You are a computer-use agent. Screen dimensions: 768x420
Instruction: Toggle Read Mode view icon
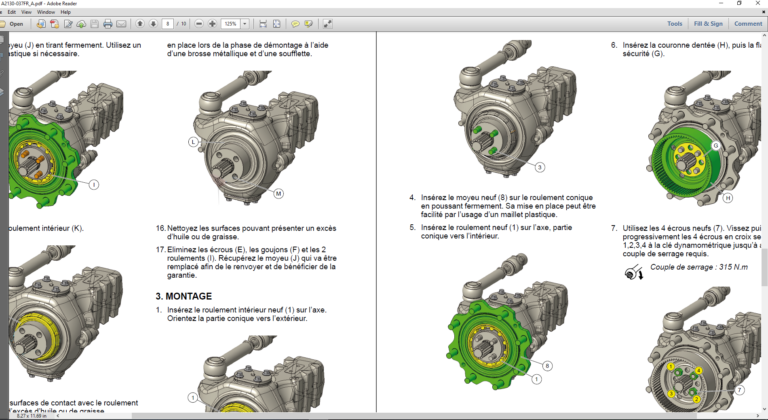(x=329, y=23)
